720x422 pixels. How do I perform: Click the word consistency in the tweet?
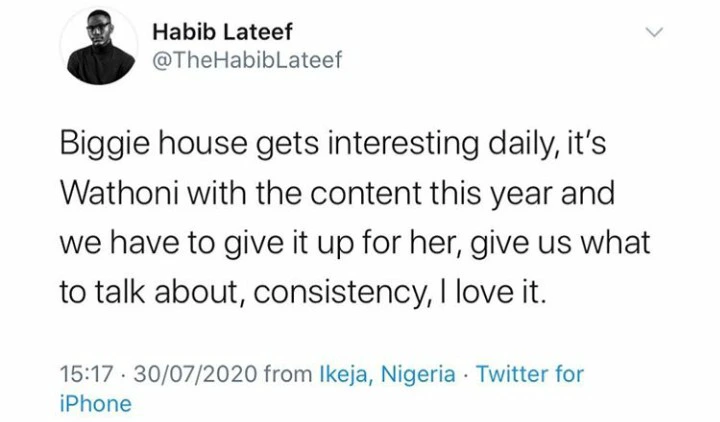[x=339, y=293]
